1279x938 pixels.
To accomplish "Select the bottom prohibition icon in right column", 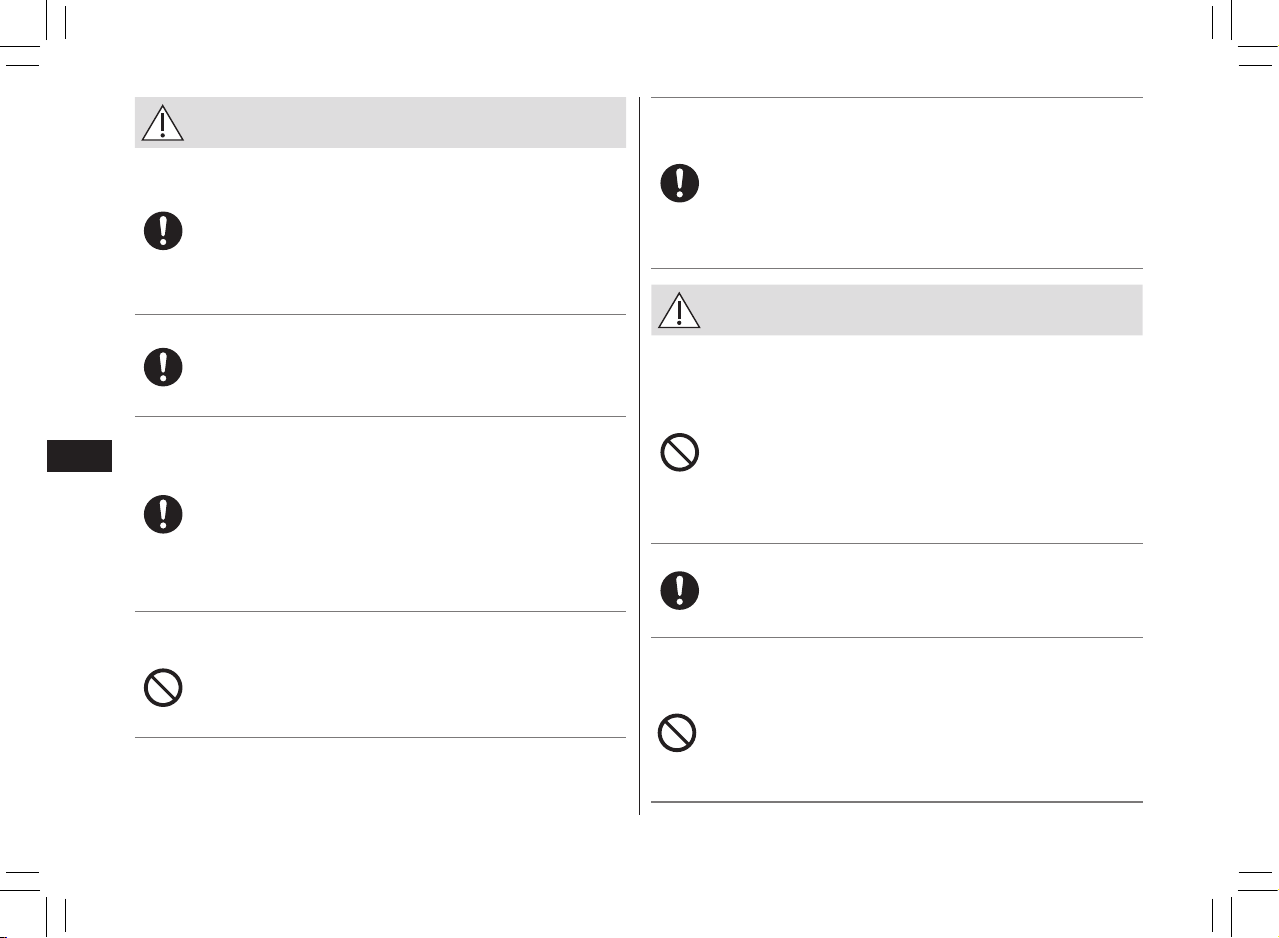I will 677,735.
